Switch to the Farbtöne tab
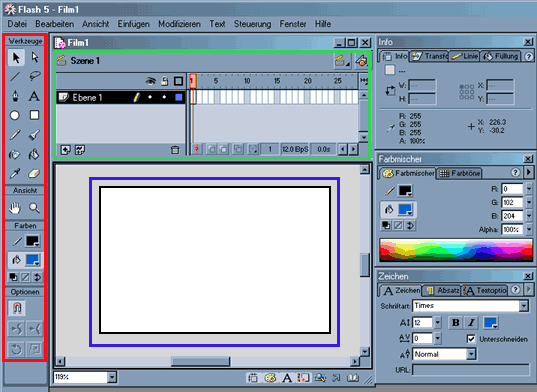537x392 pixels. (460, 173)
